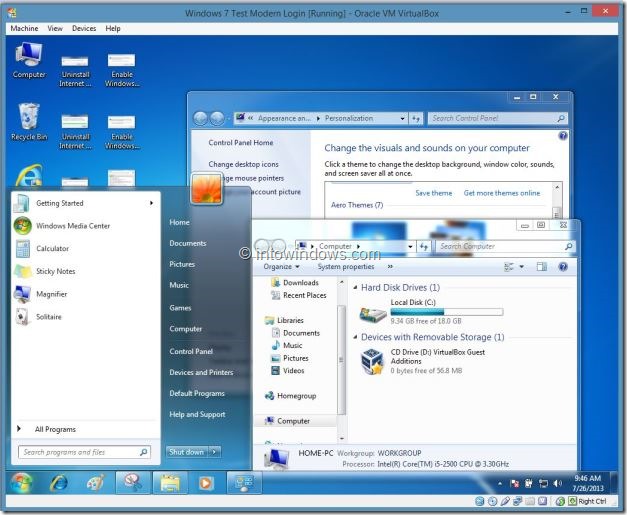Click Control Panel Home link
Image resolution: width=627 pixels, height=515 pixels.
241,143
